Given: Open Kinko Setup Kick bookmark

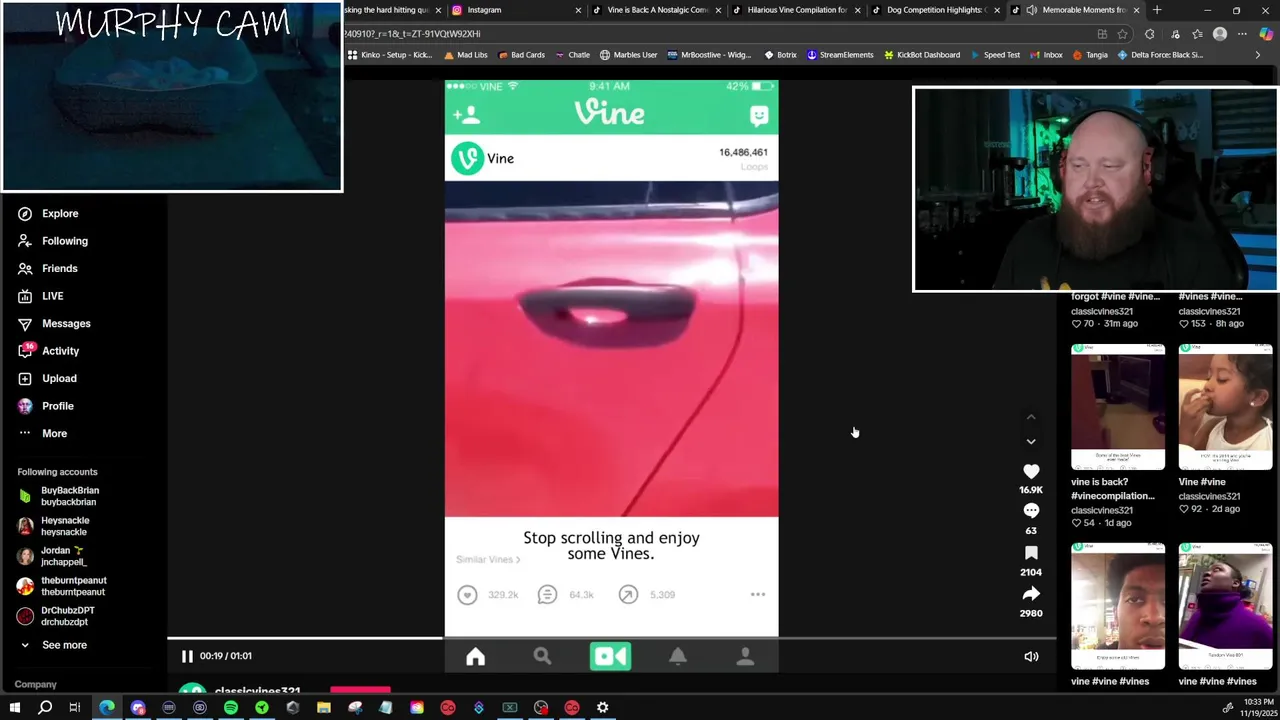Looking at the screenshot, I should [389, 55].
